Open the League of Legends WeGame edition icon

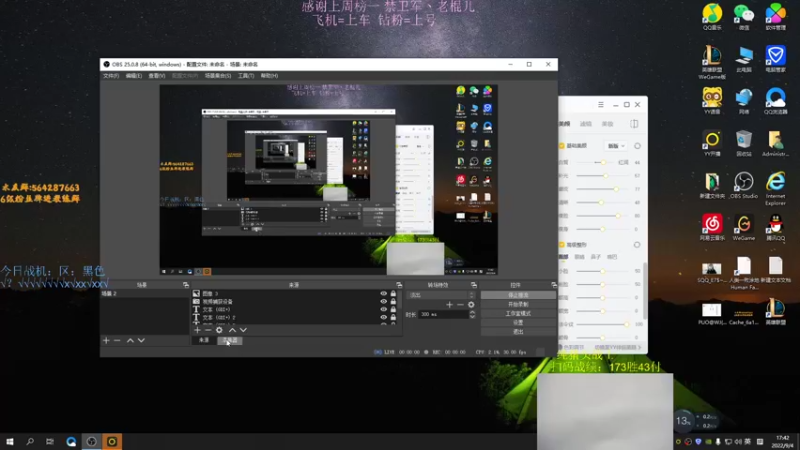tap(712, 61)
